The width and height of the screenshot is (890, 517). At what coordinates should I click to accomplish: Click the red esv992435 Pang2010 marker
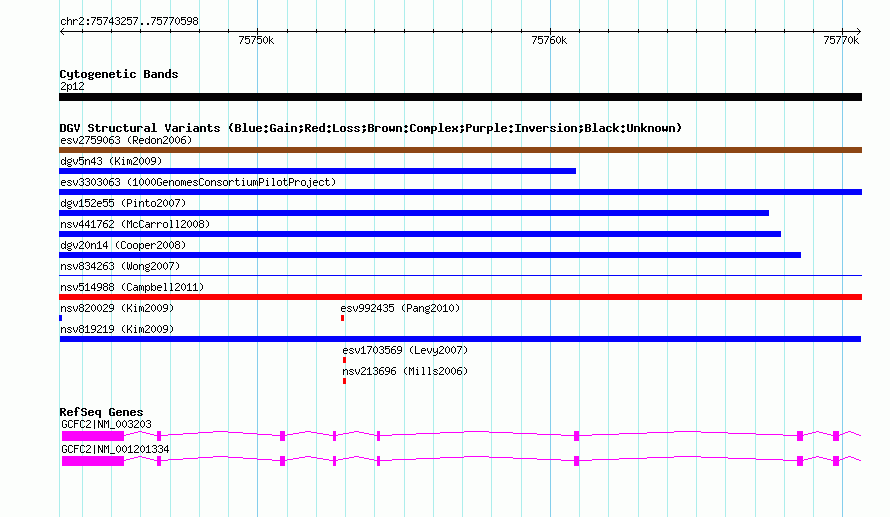point(342,318)
